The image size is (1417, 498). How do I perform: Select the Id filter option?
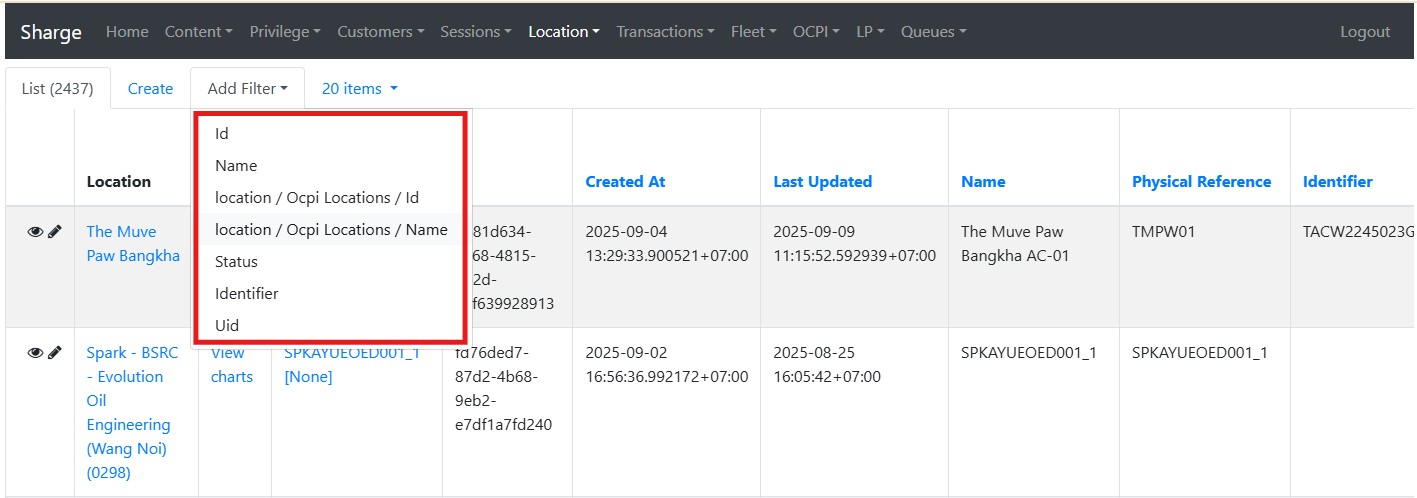point(222,134)
